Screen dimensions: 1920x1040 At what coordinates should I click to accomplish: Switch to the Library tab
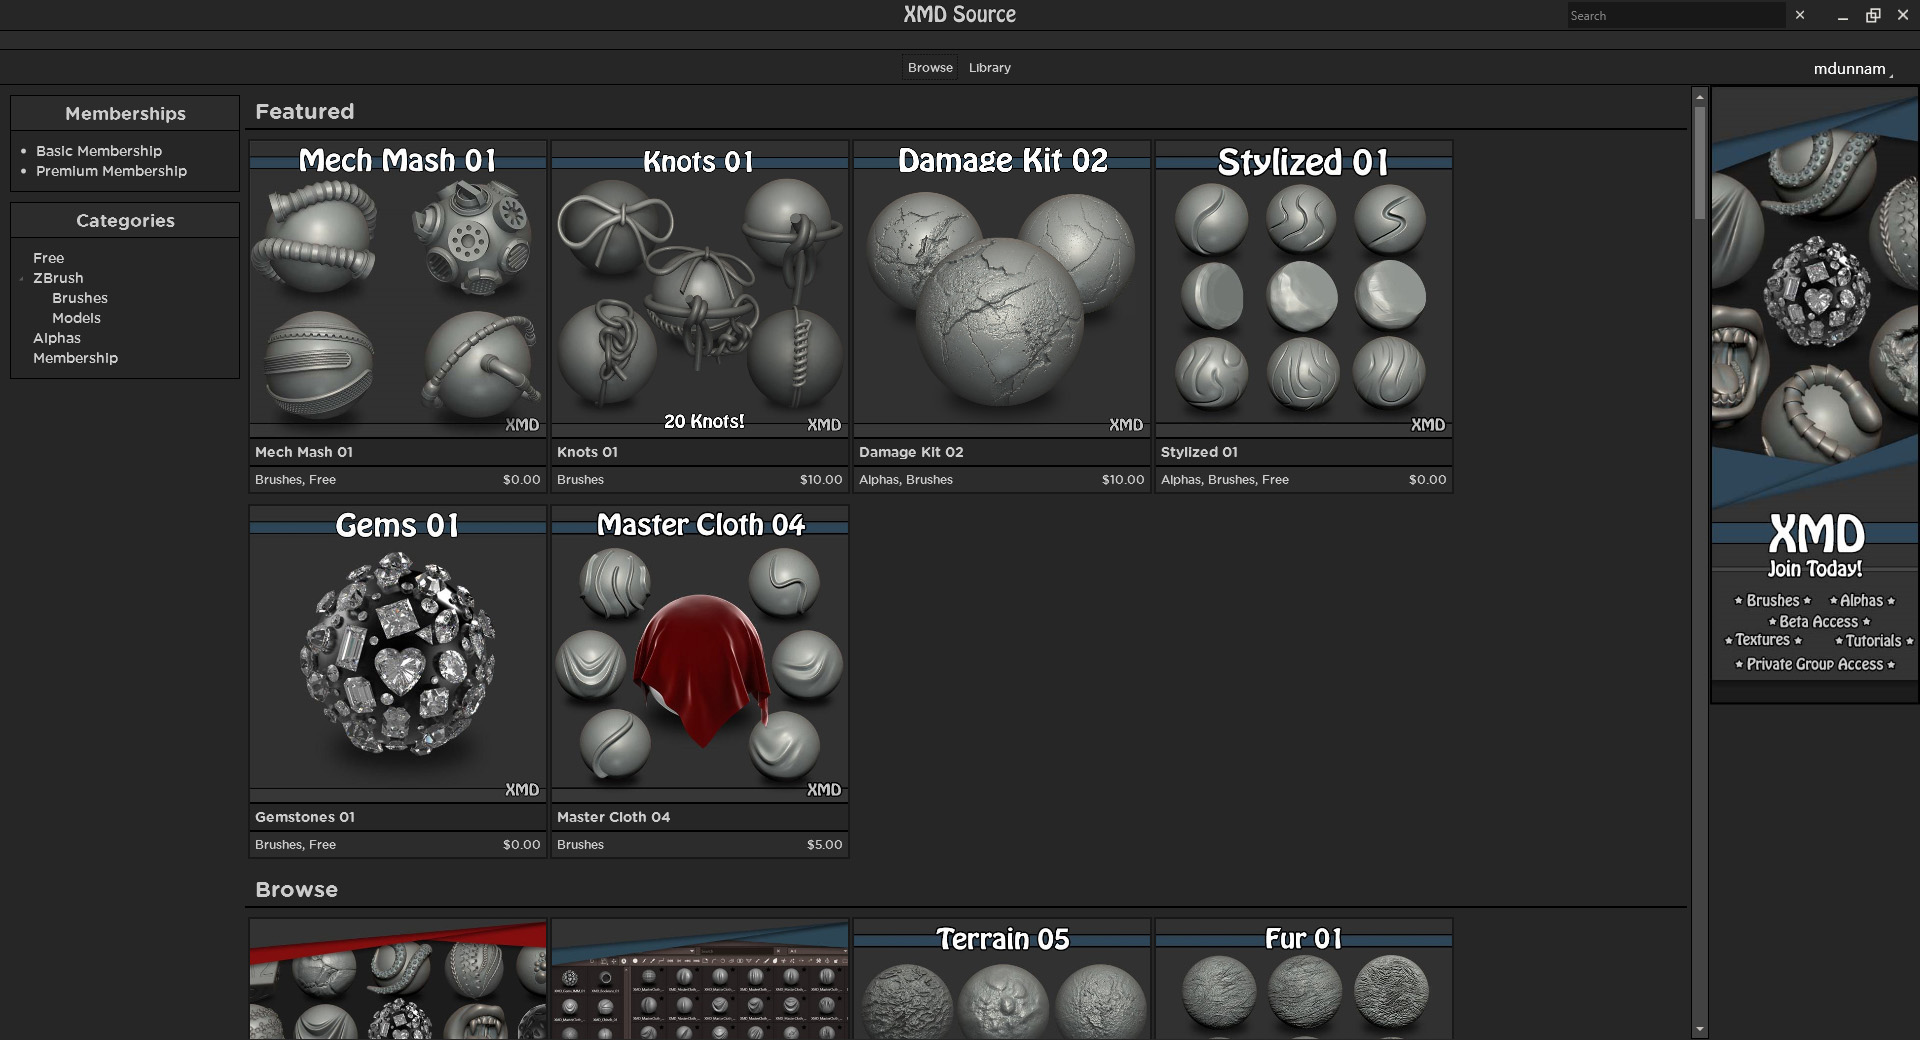pos(989,67)
